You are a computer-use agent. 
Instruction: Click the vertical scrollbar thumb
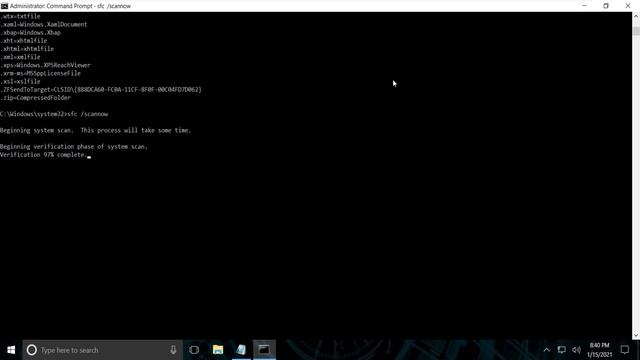pyautogui.click(x=636, y=31)
